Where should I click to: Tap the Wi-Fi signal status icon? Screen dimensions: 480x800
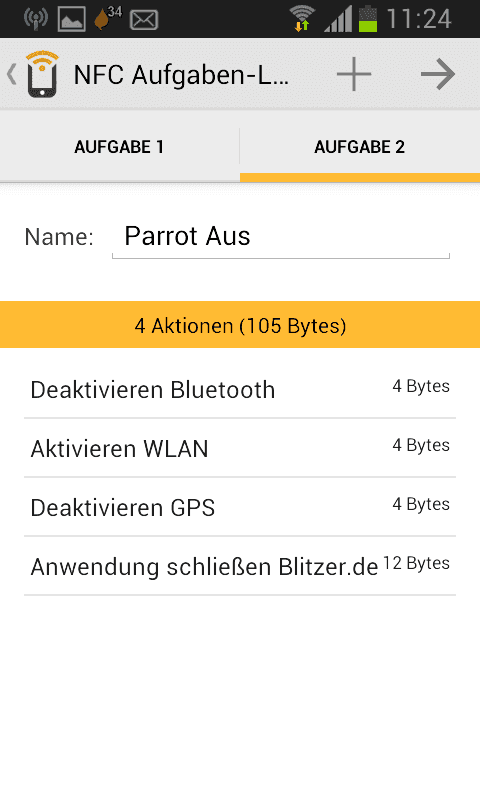coord(301,18)
